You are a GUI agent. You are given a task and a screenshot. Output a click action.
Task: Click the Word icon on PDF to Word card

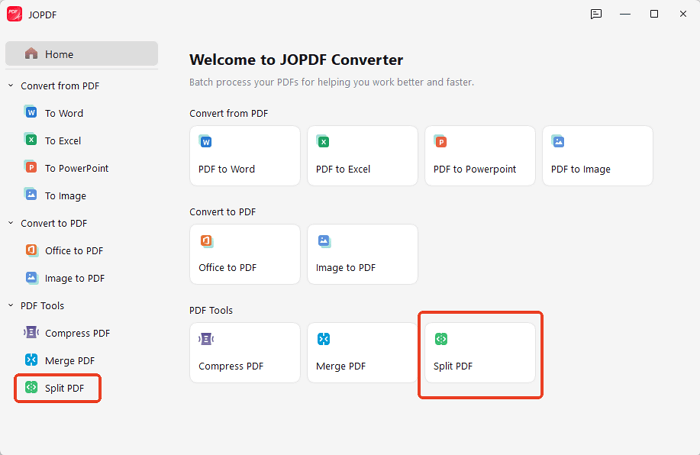click(205, 141)
